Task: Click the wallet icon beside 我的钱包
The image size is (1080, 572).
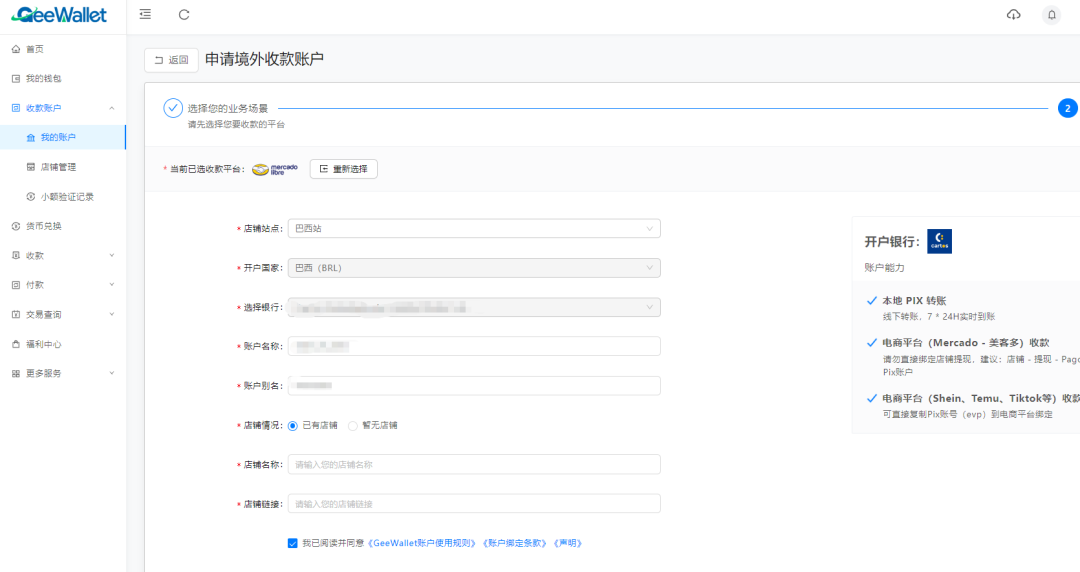Action: tap(16, 79)
